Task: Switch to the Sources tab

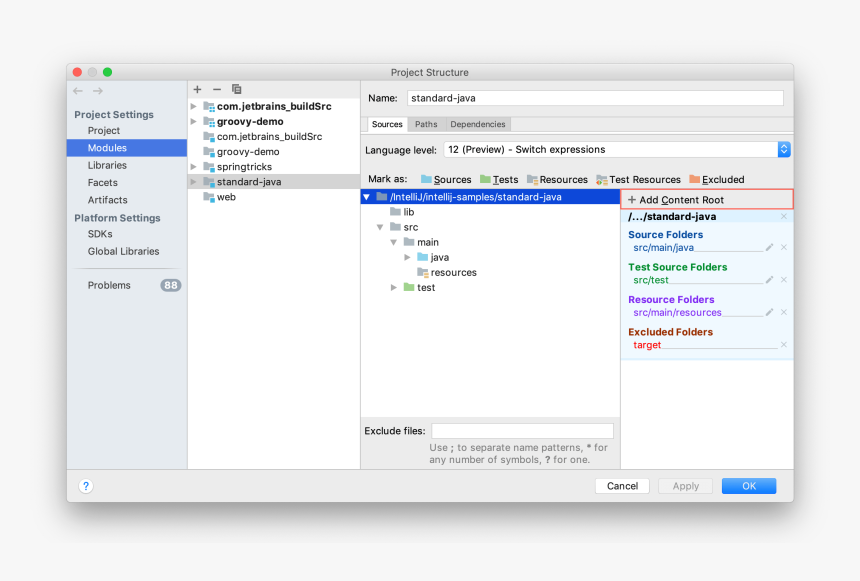Action: [387, 124]
